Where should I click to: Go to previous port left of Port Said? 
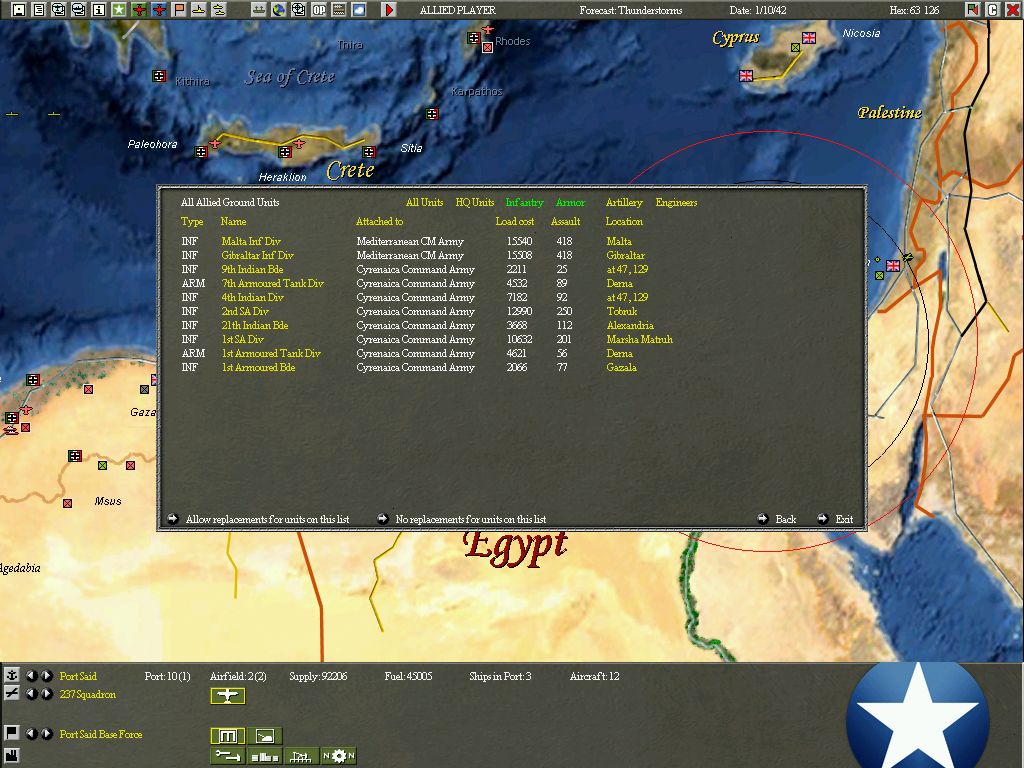coord(31,676)
